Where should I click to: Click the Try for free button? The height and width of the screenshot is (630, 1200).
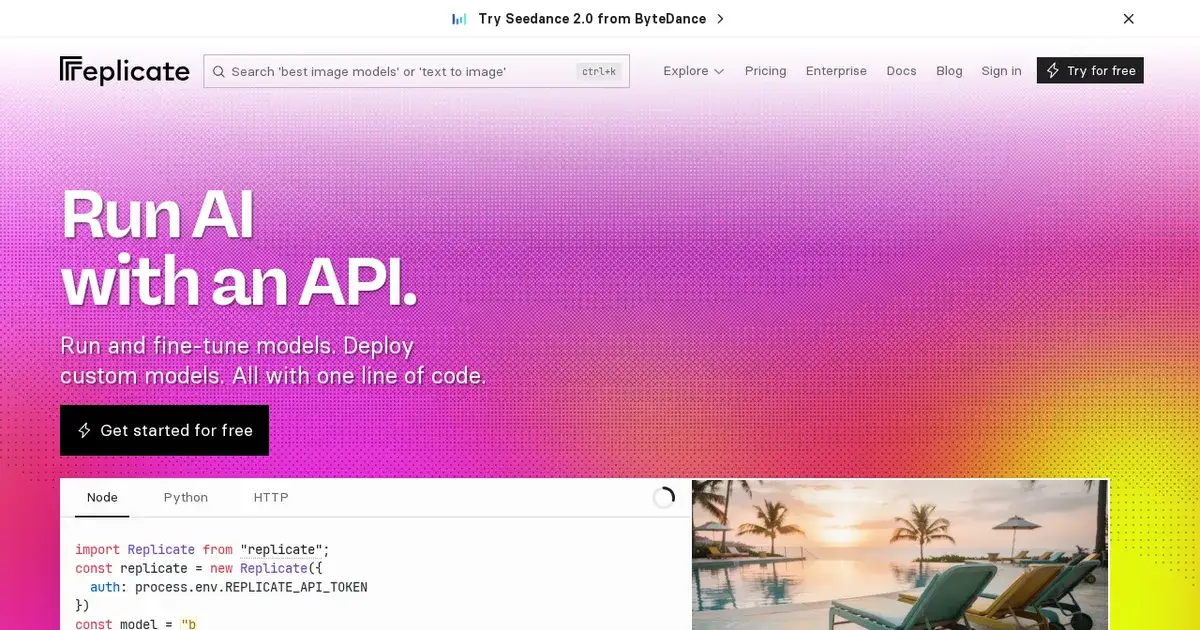1090,70
